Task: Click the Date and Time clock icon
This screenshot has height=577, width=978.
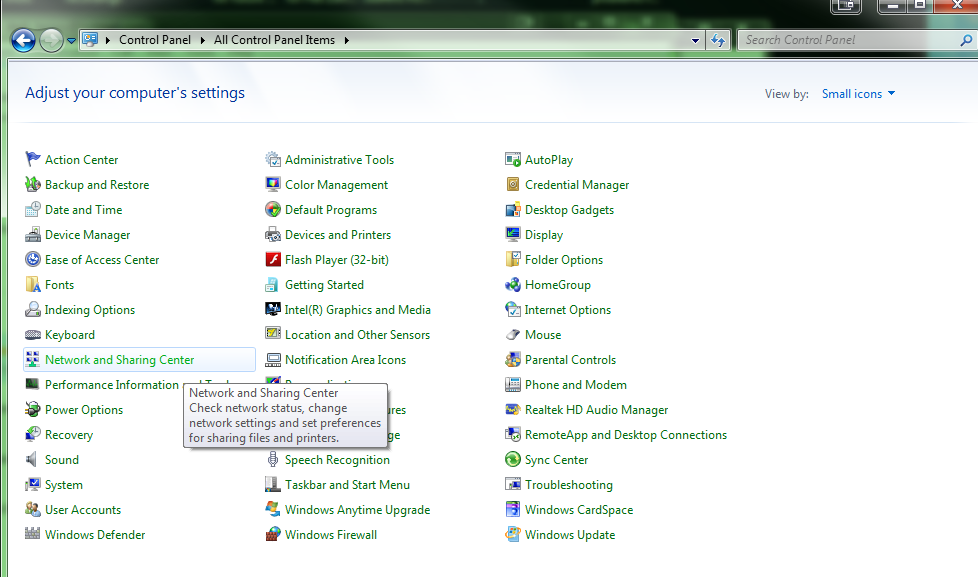Action: coord(32,209)
